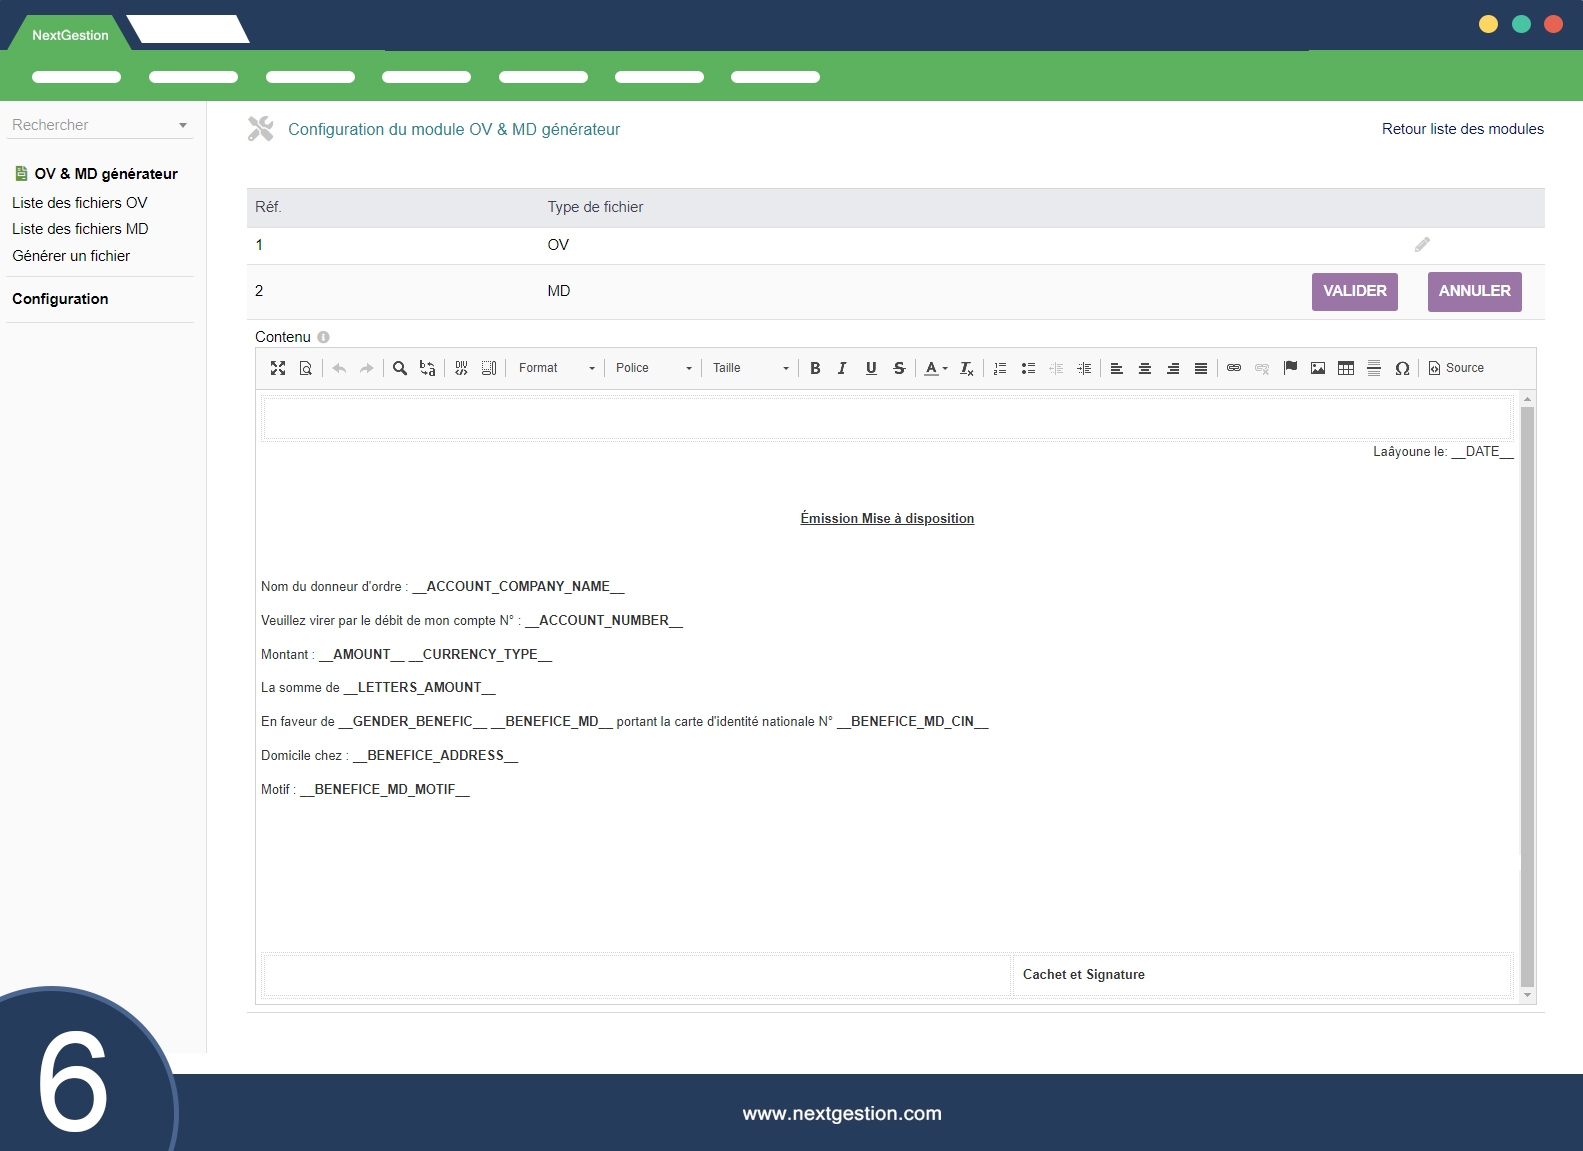Go to Générer un fichier
This screenshot has width=1583, height=1151.
tap(71, 256)
